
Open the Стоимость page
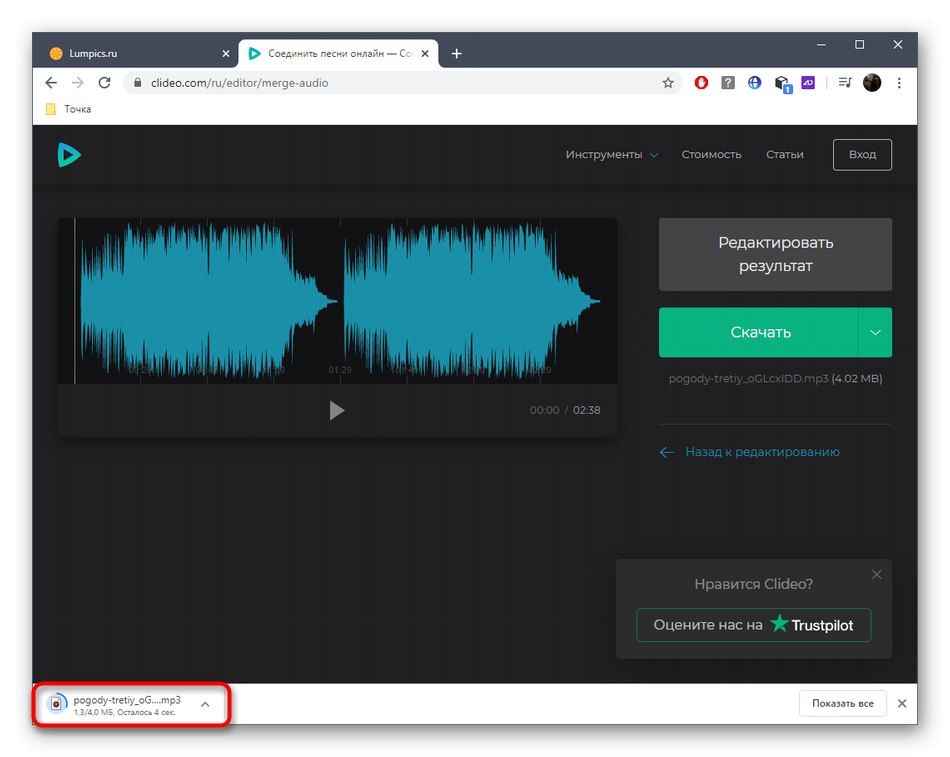pyautogui.click(x=711, y=155)
